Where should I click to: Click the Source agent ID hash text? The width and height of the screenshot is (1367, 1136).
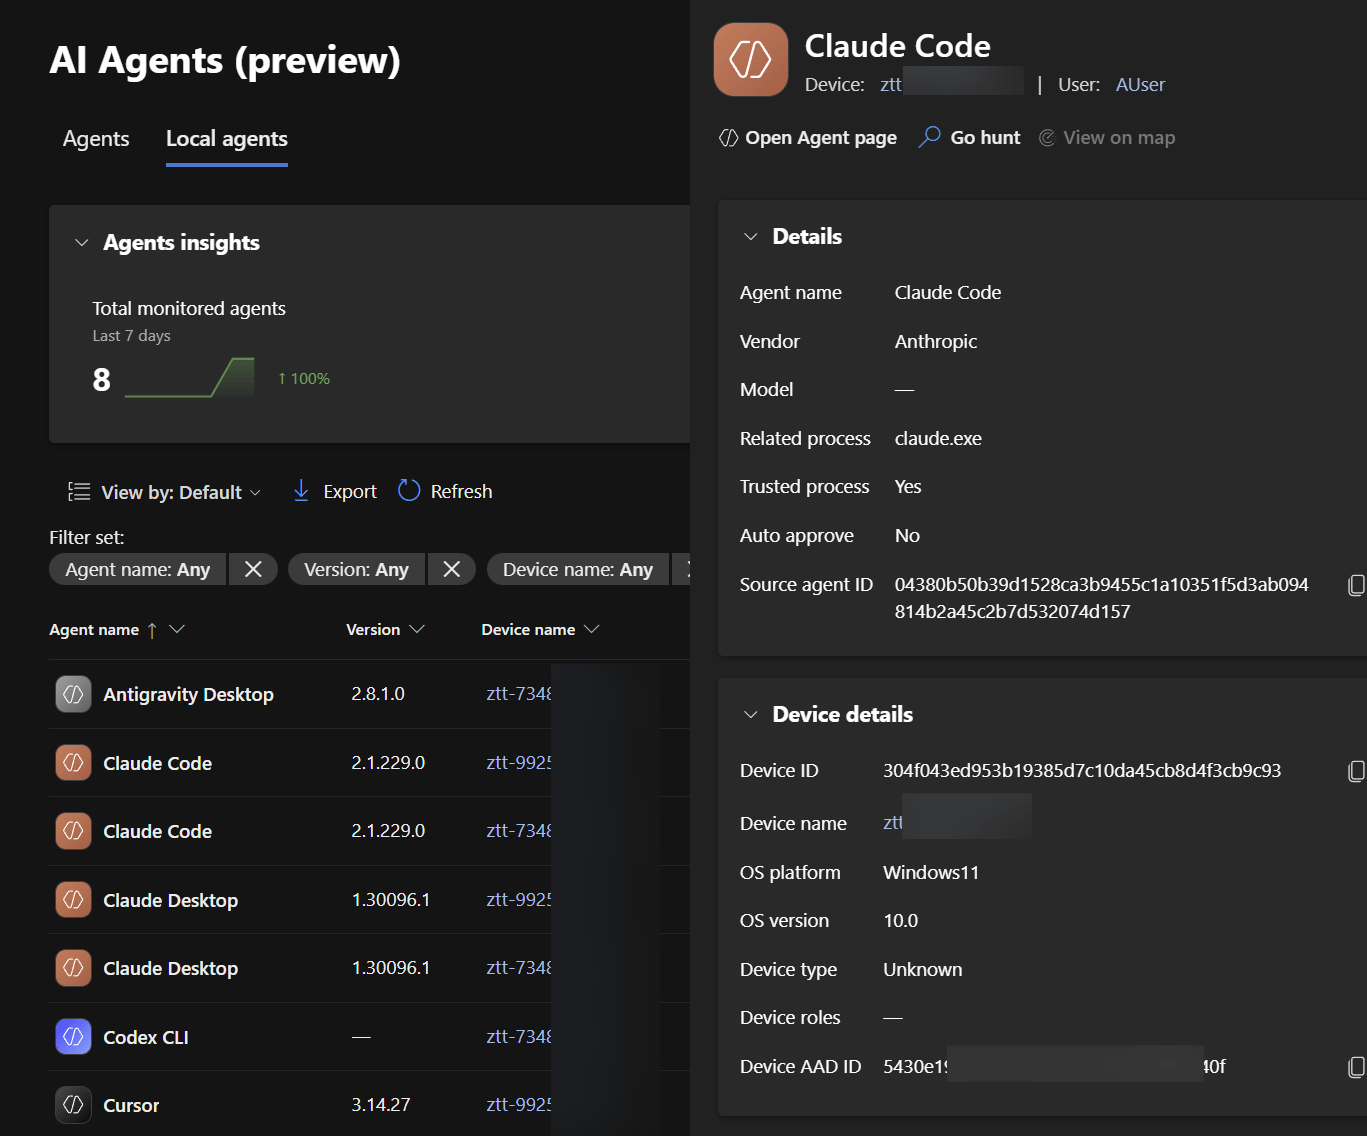pyautogui.click(x=1101, y=598)
